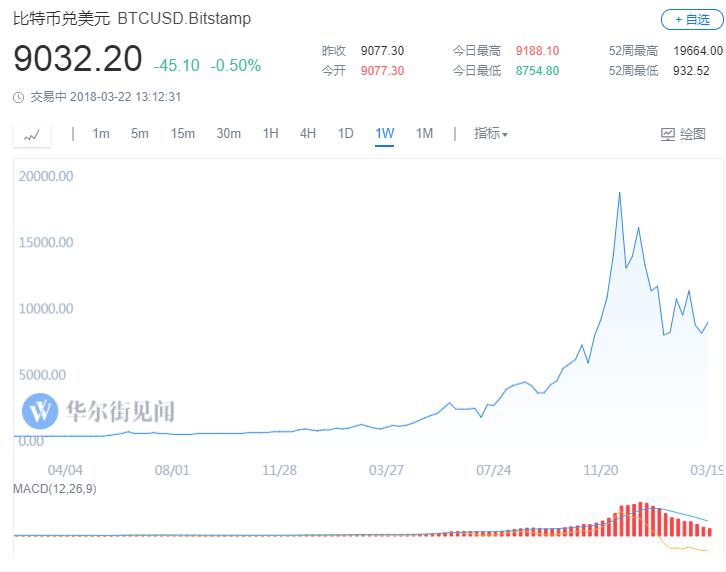This screenshot has height=572, width=726.
Task: Click the 11/20 date on the time axis
Action: pyautogui.click(x=600, y=468)
